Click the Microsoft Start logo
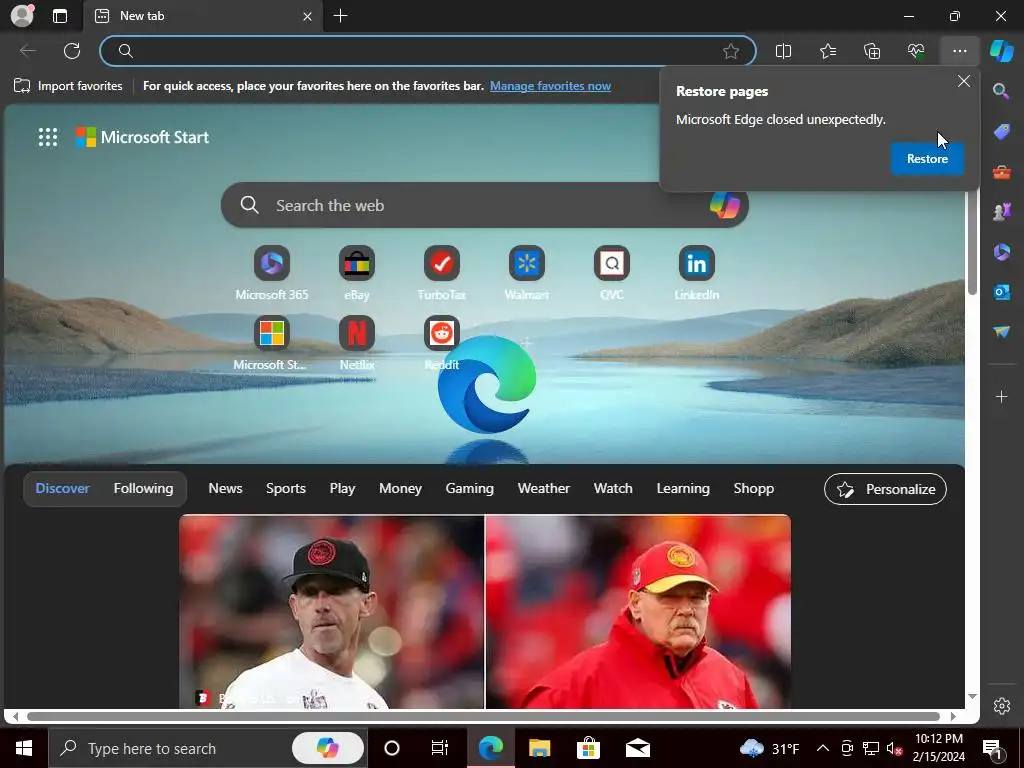This screenshot has width=1024, height=768. coord(142,137)
